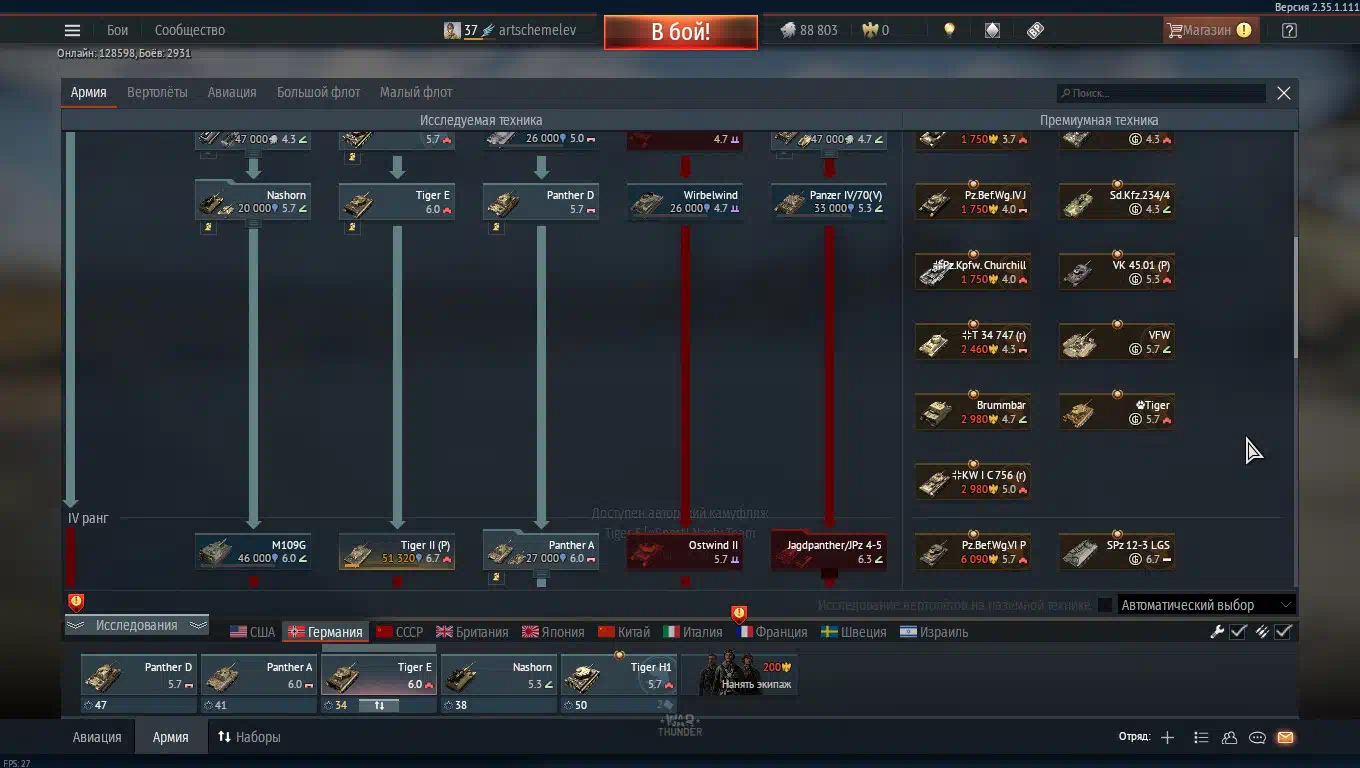The image size is (1360, 768).
Task: Select the Британия nation
Action: [x=472, y=632]
